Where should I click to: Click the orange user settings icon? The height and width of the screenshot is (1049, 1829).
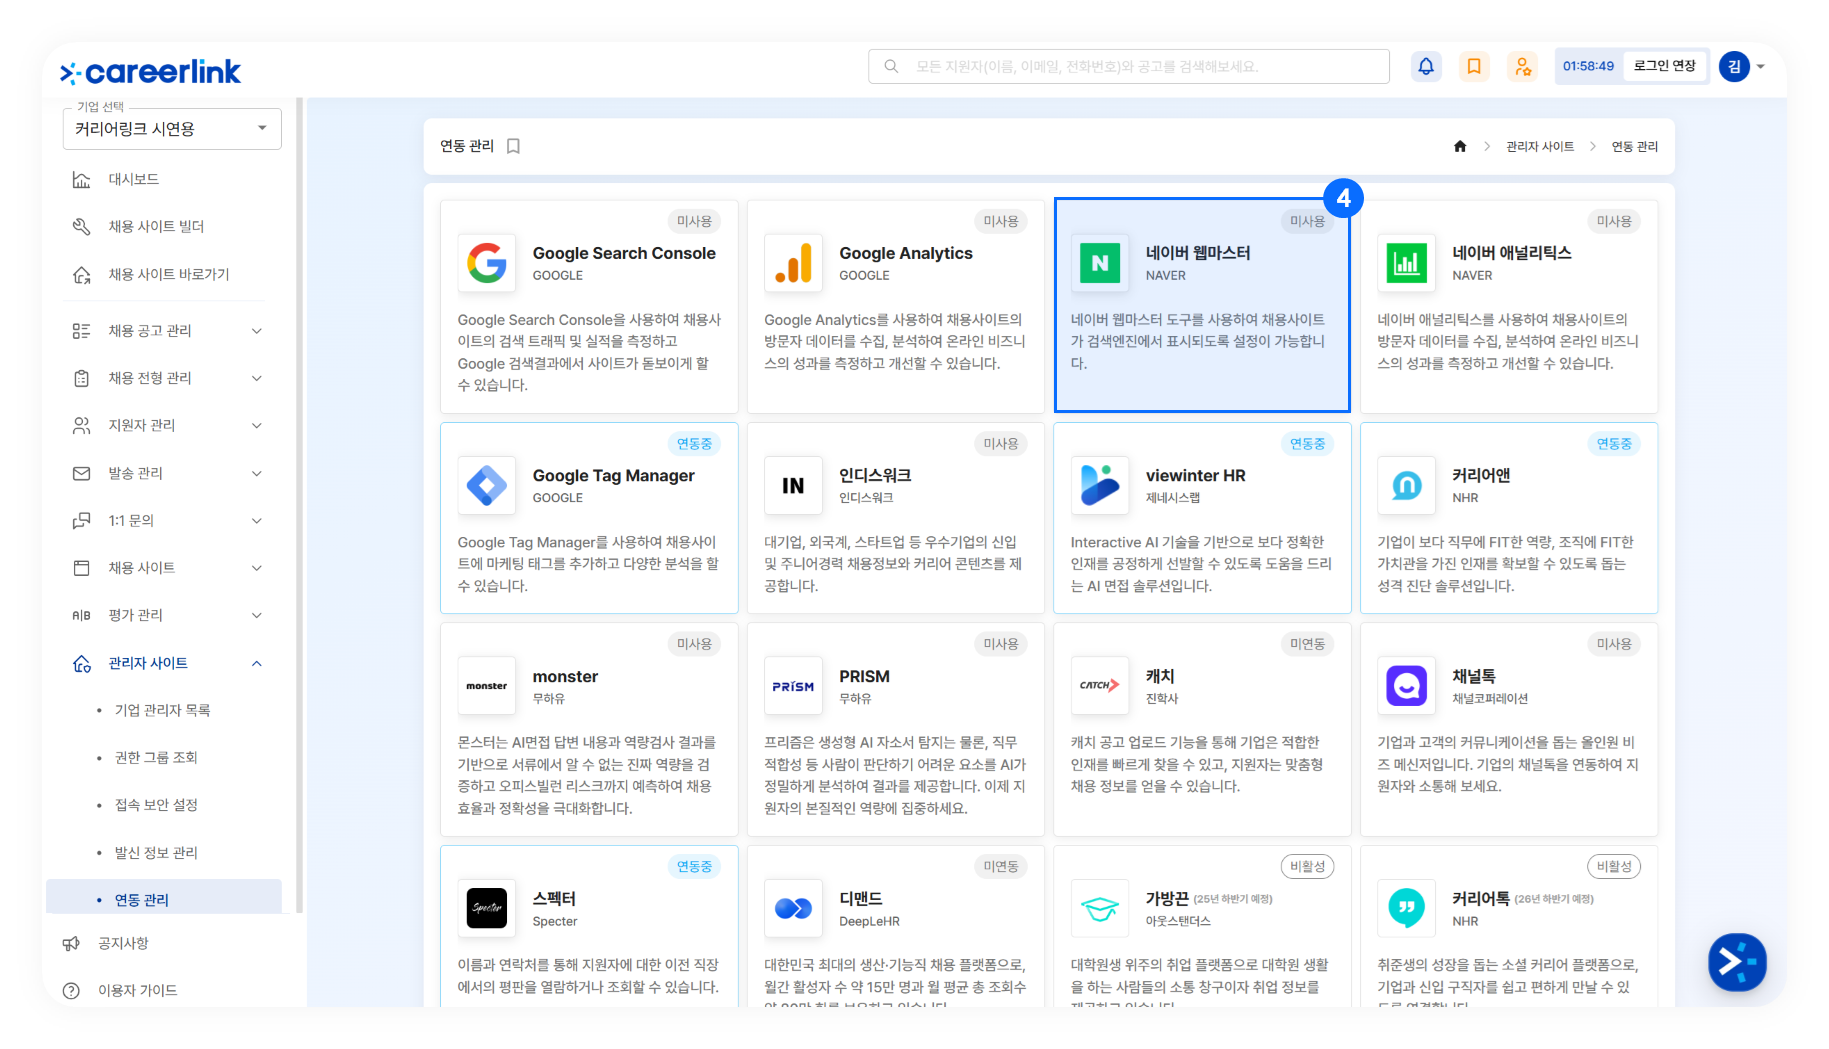click(x=1522, y=66)
